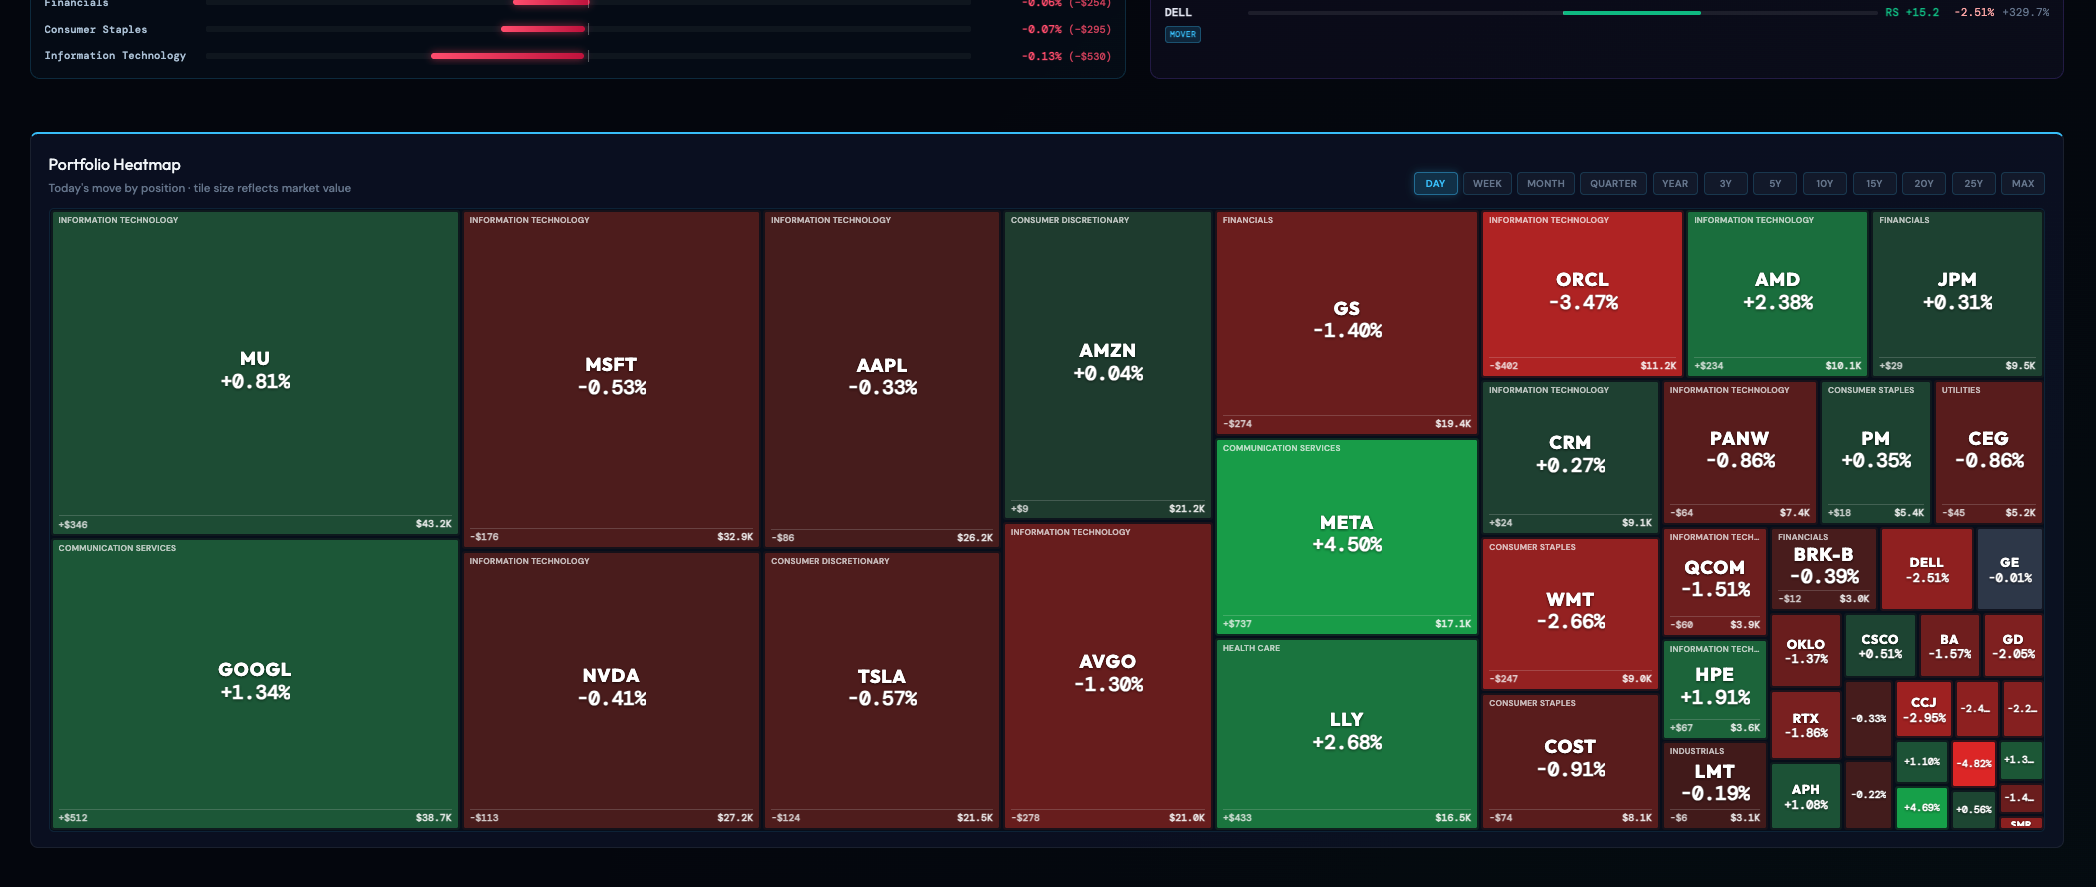Open the APH heatmap tile
Screen dimensions: 2096x887
[x=1805, y=796]
